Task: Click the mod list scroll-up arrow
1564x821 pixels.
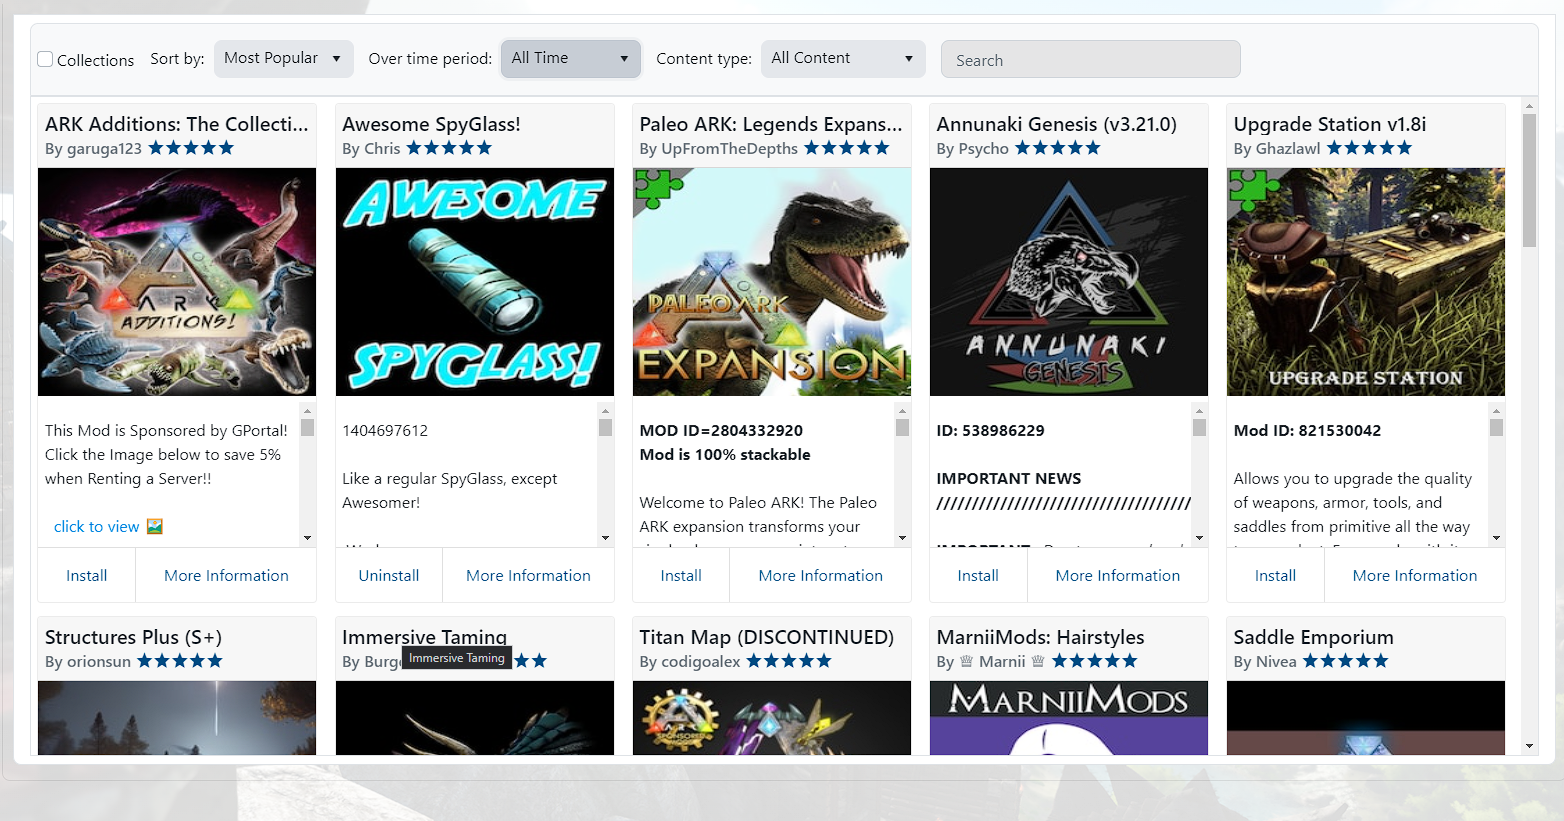Action: coord(1529,105)
